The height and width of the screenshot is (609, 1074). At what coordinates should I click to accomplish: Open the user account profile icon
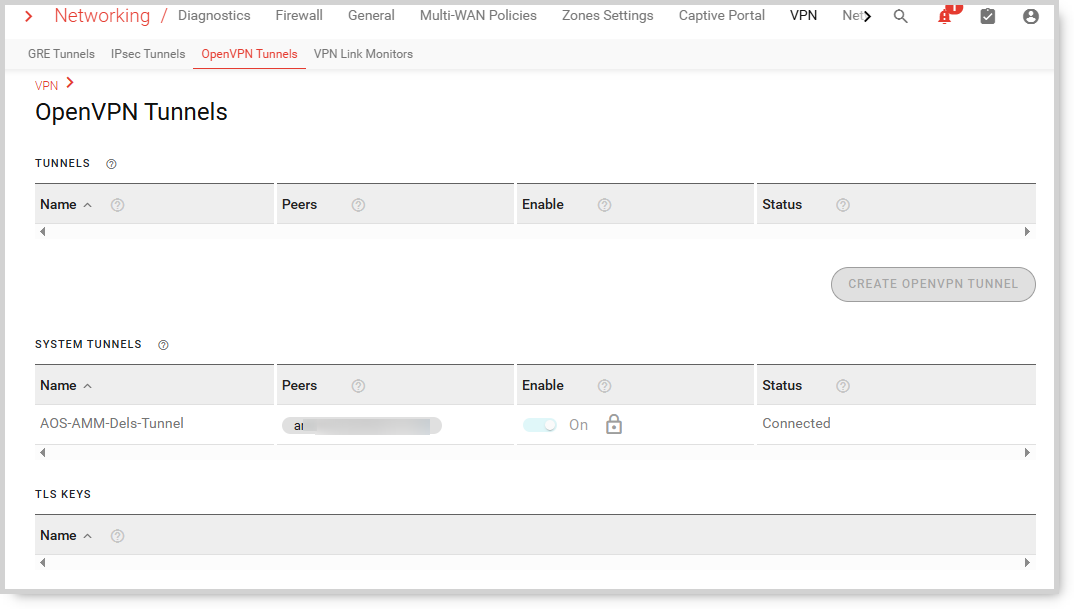1031,17
